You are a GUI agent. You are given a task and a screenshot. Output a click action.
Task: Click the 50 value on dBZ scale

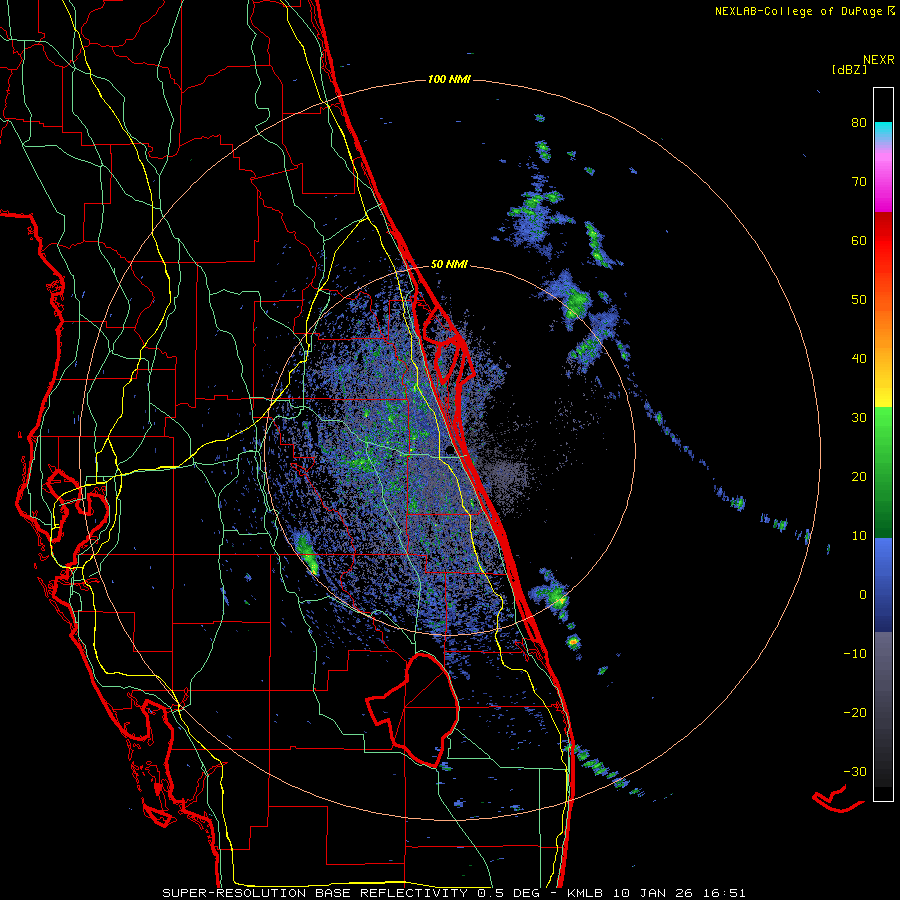(859, 300)
